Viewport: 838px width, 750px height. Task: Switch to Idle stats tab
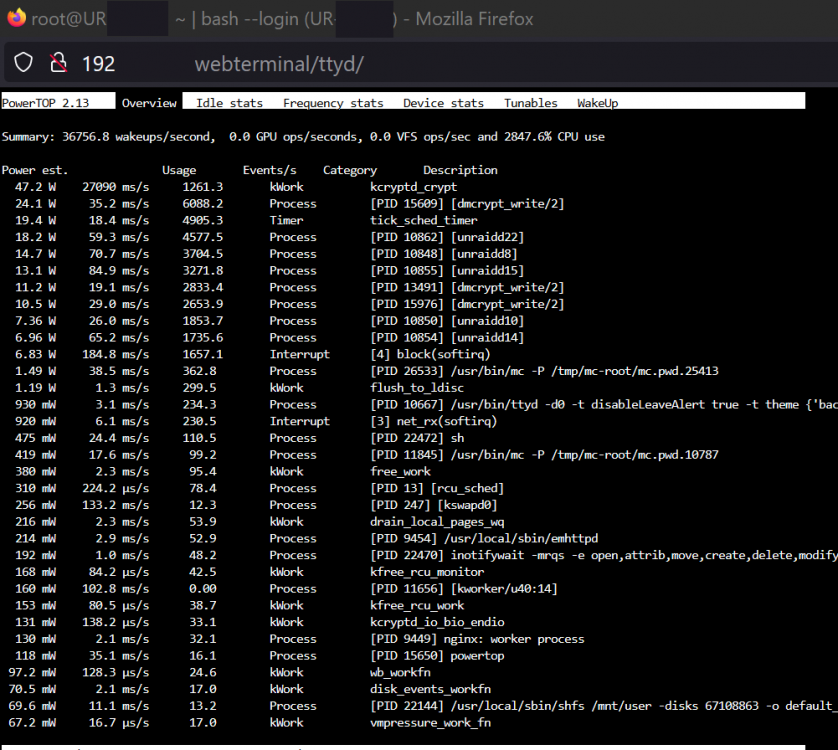coord(229,103)
